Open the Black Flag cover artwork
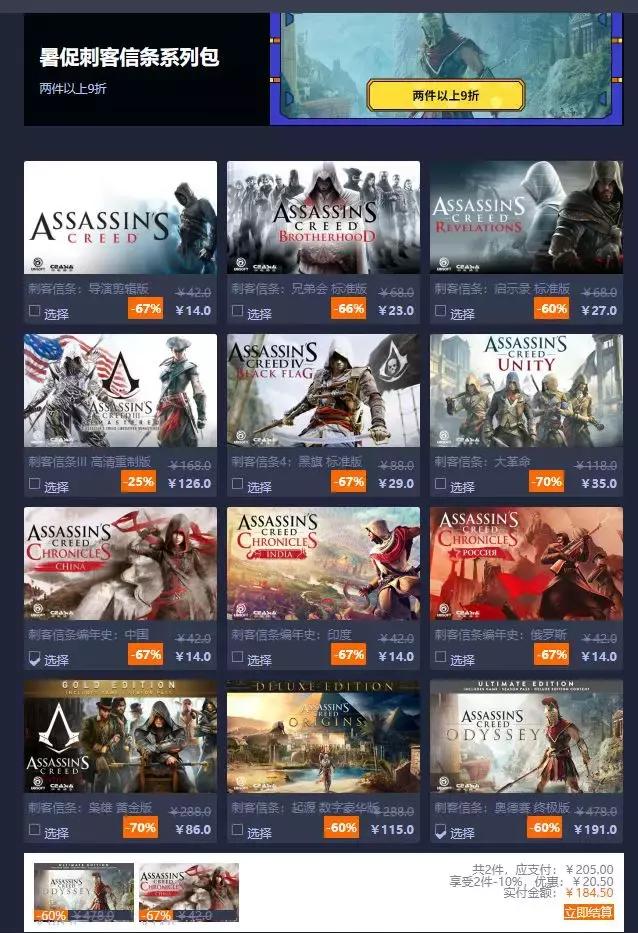Screen dimensions: 638x933 (x=323, y=390)
